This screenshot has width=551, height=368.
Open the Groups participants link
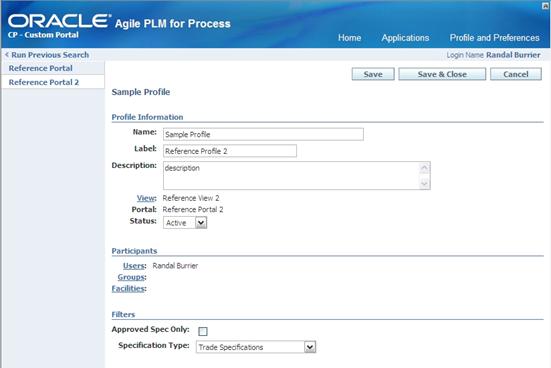pos(131,277)
